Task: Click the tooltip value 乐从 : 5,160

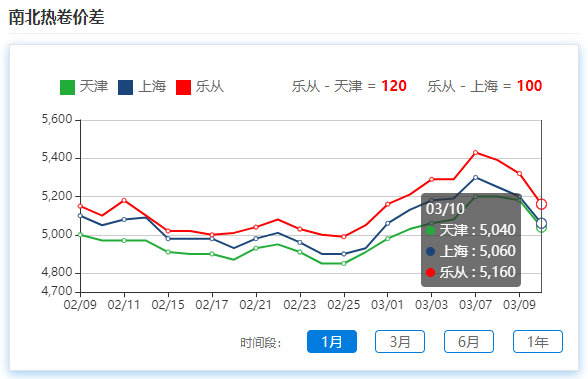Action: click(x=471, y=272)
